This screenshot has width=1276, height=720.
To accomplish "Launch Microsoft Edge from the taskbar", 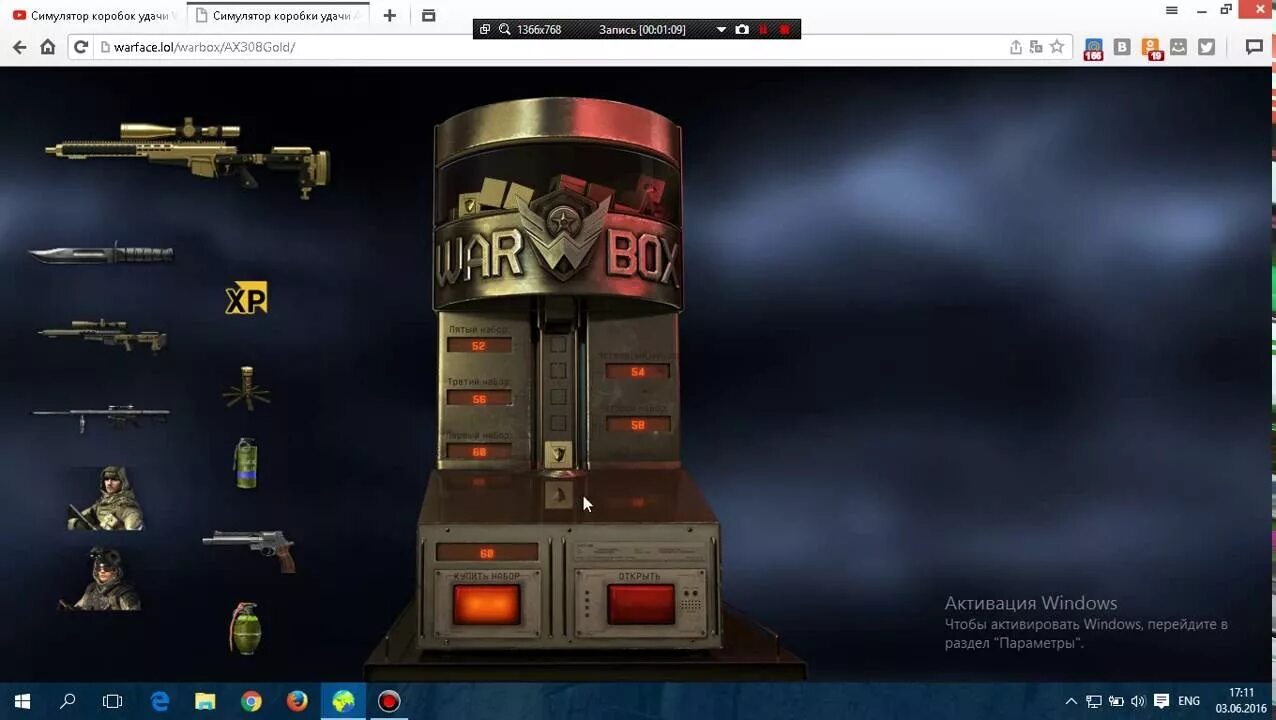I will [160, 701].
